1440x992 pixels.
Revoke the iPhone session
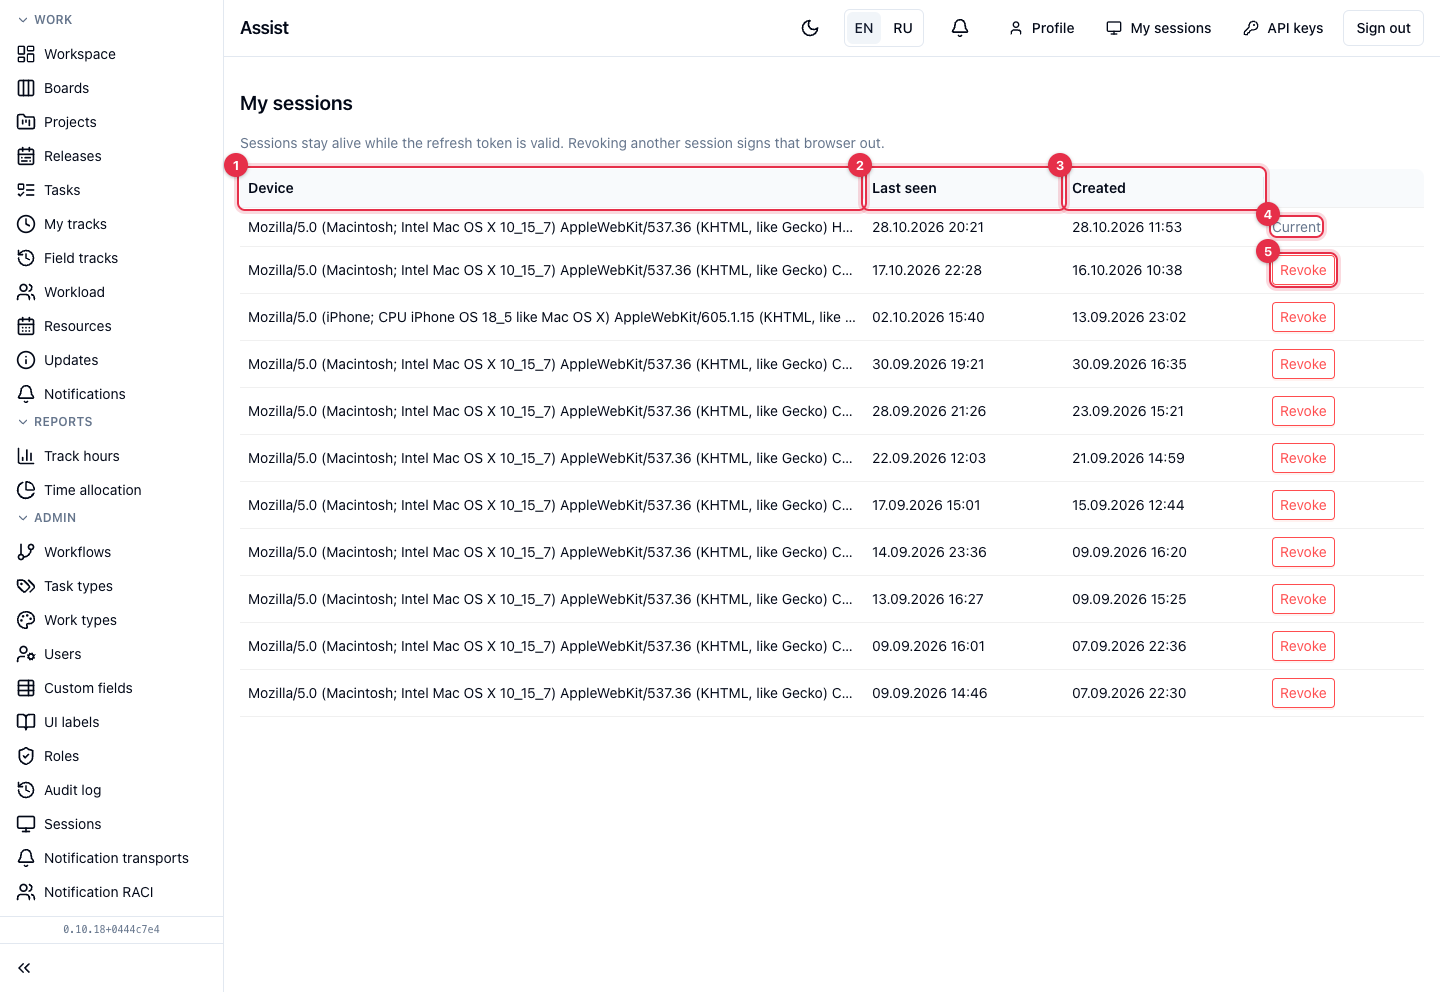pyautogui.click(x=1303, y=317)
